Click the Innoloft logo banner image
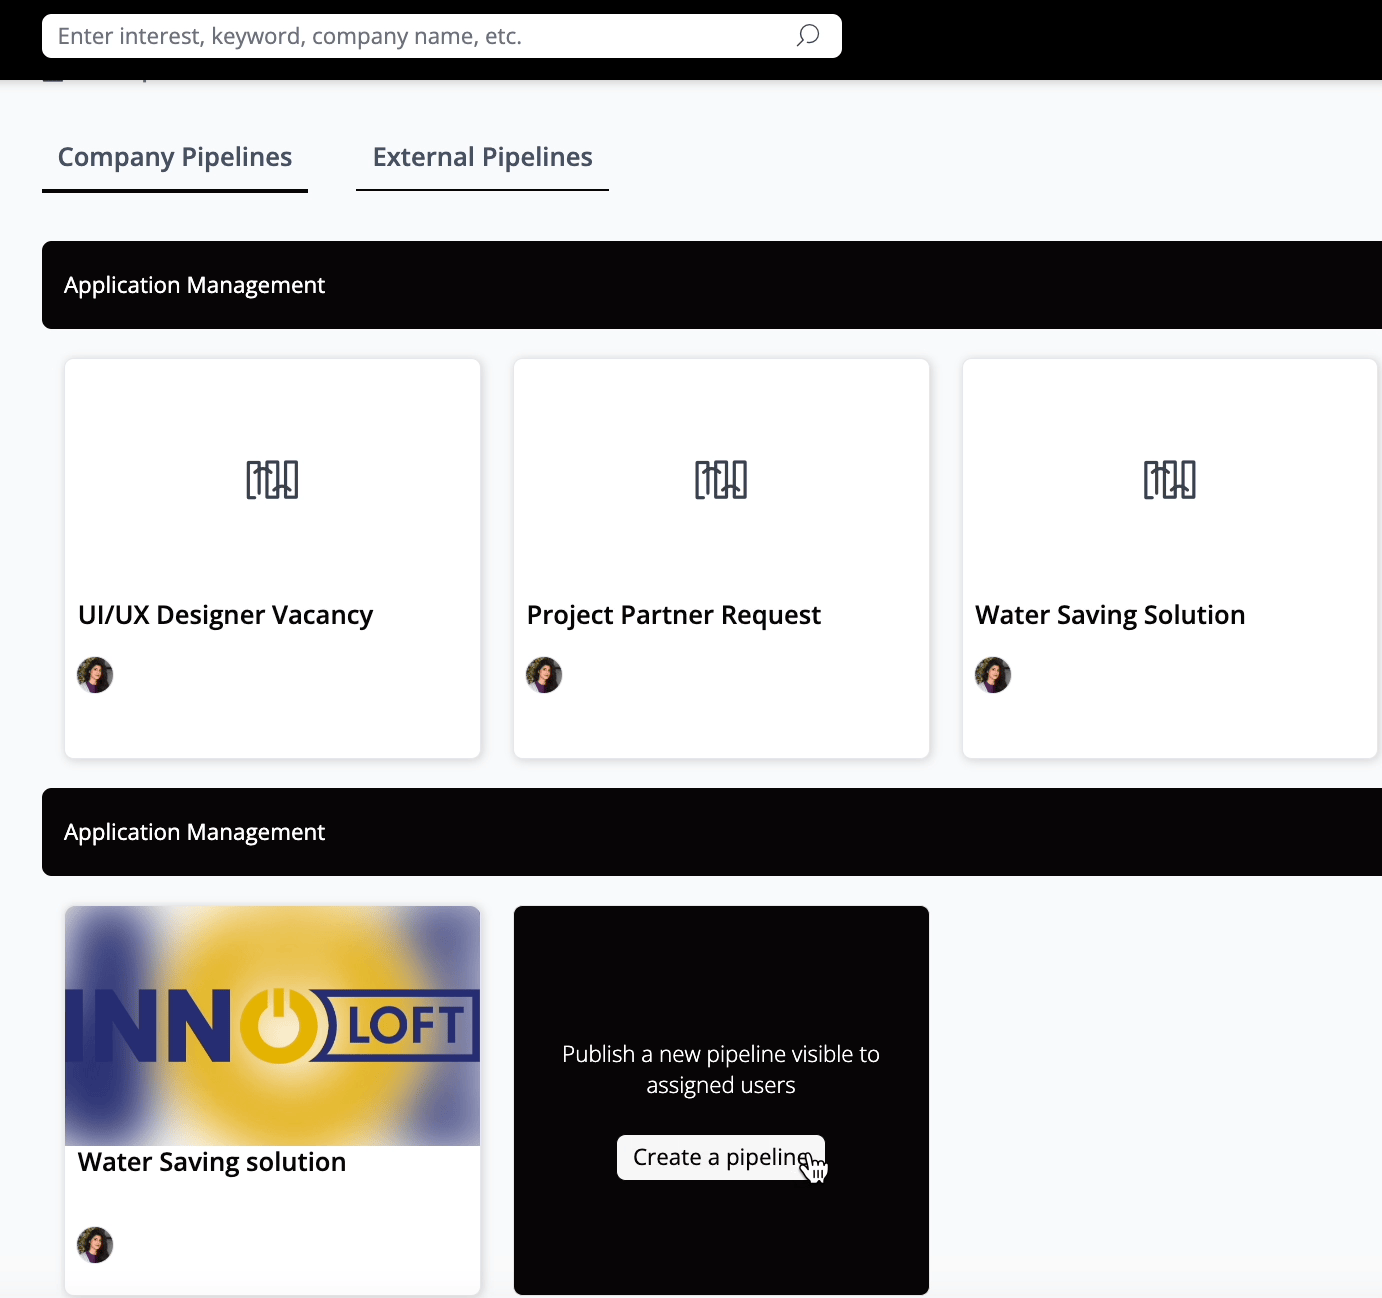This screenshot has height=1298, width=1382. [x=272, y=1026]
